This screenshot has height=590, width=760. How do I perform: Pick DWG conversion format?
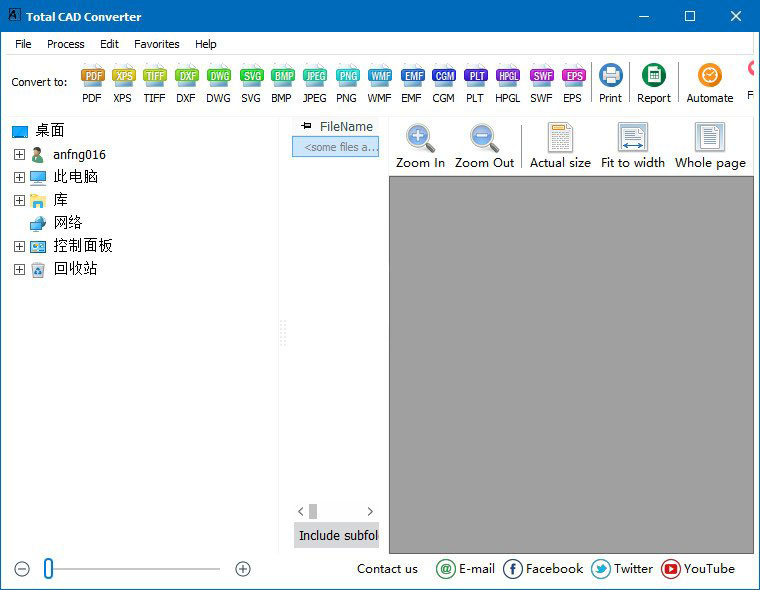click(219, 83)
